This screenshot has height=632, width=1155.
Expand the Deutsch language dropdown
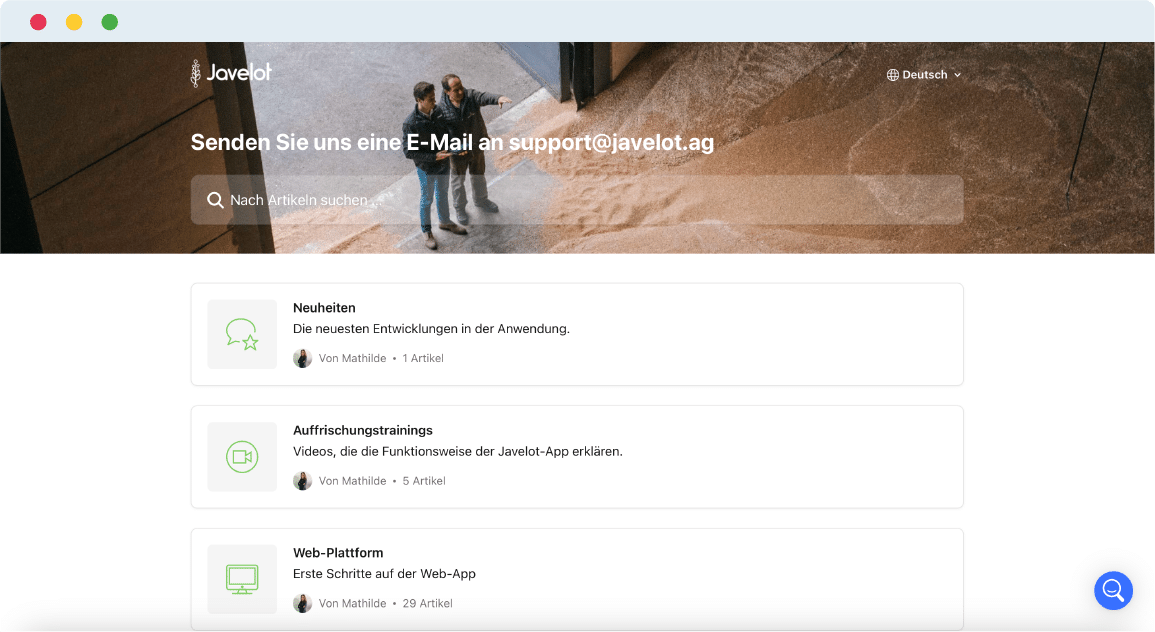(924, 75)
